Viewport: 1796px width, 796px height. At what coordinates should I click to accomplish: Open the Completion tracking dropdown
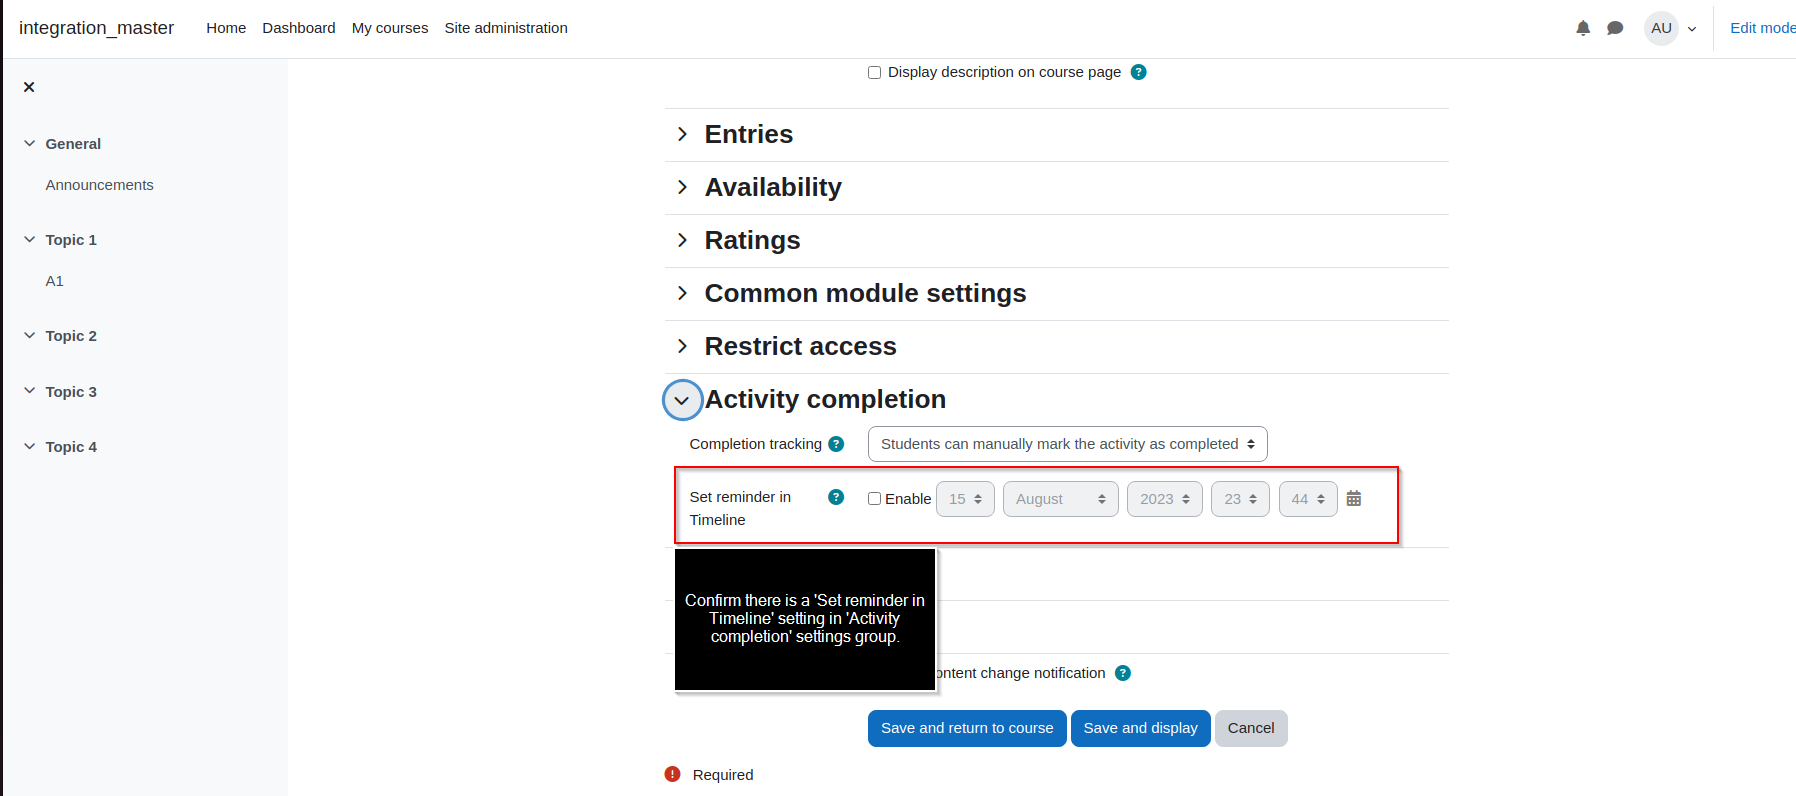coord(1067,444)
